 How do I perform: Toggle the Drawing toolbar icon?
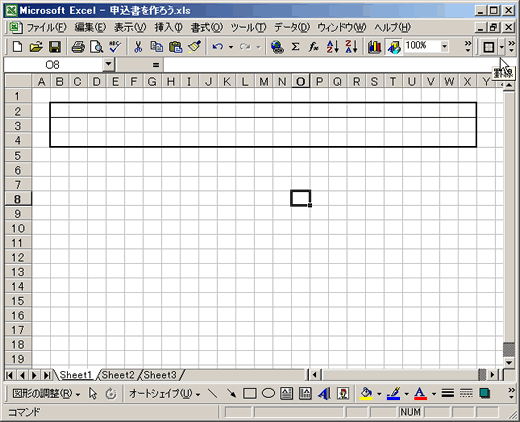click(x=394, y=47)
